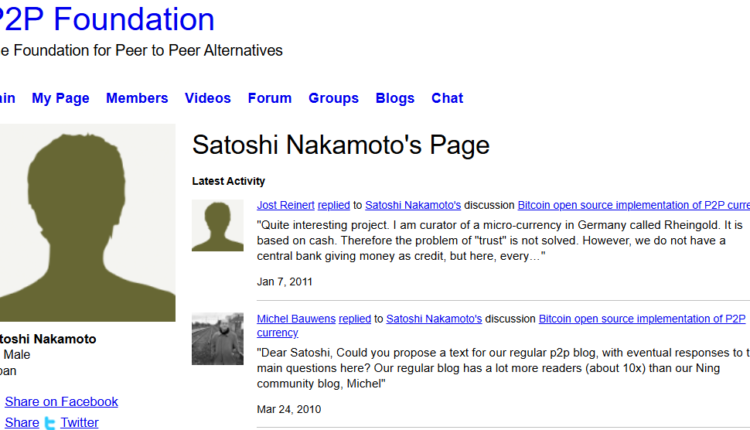This screenshot has height=430, width=750.
Task: Select Blogs in the navigation bar
Action: (x=395, y=98)
